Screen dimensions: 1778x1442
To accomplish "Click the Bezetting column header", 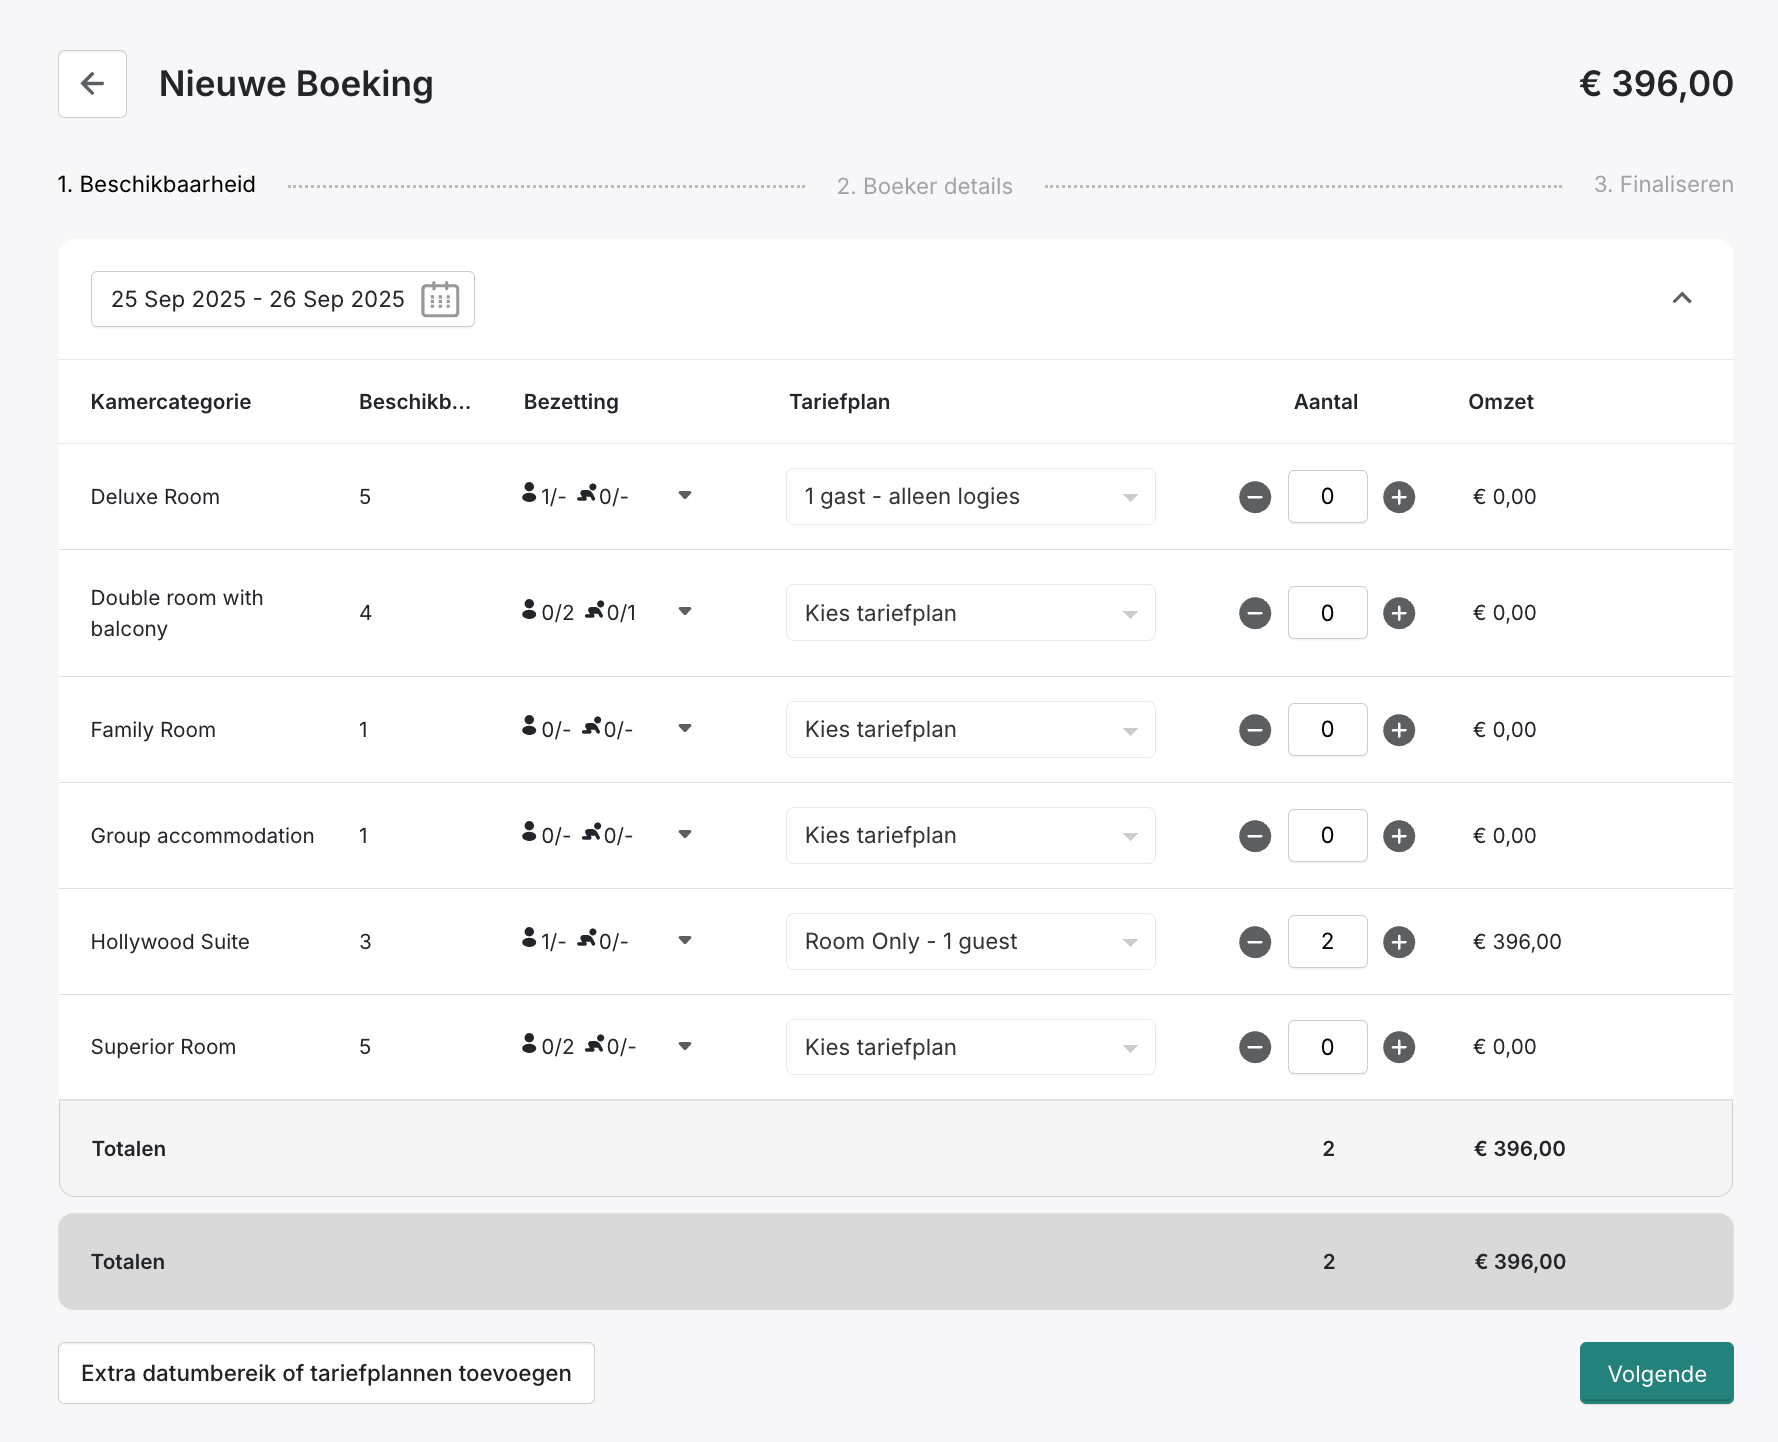I will (x=571, y=402).
